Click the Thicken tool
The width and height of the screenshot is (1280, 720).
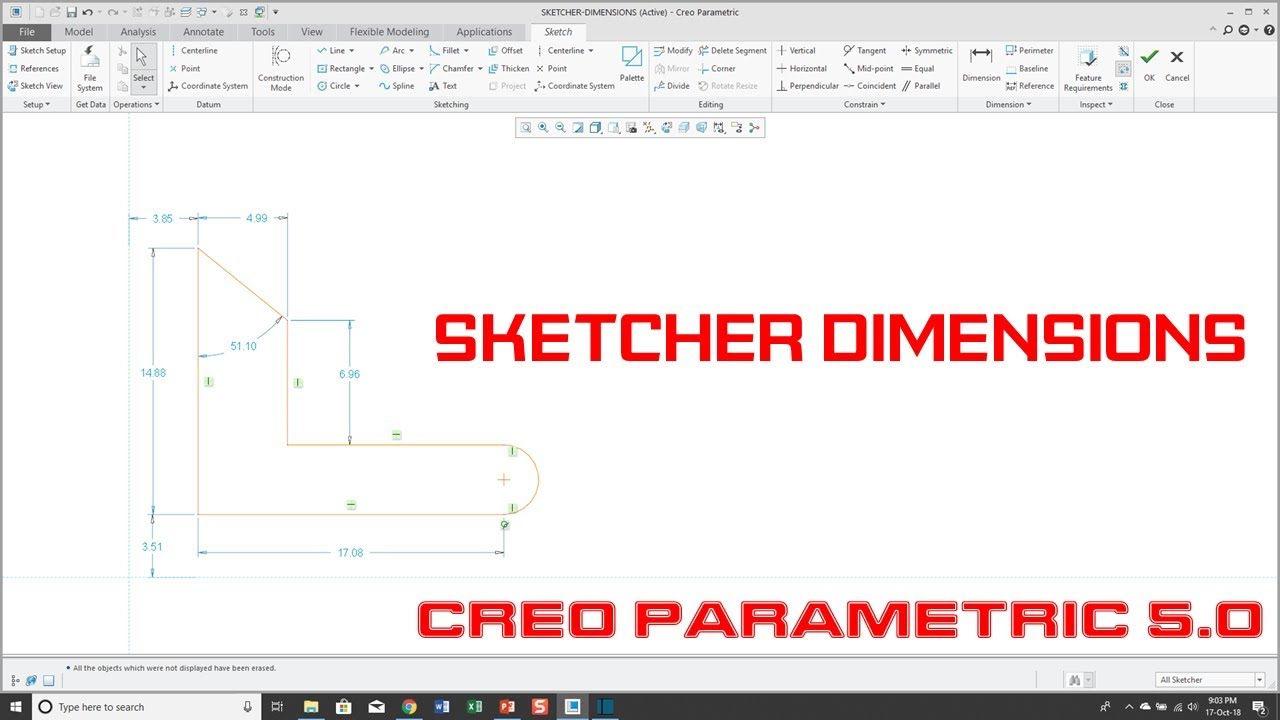click(x=508, y=68)
